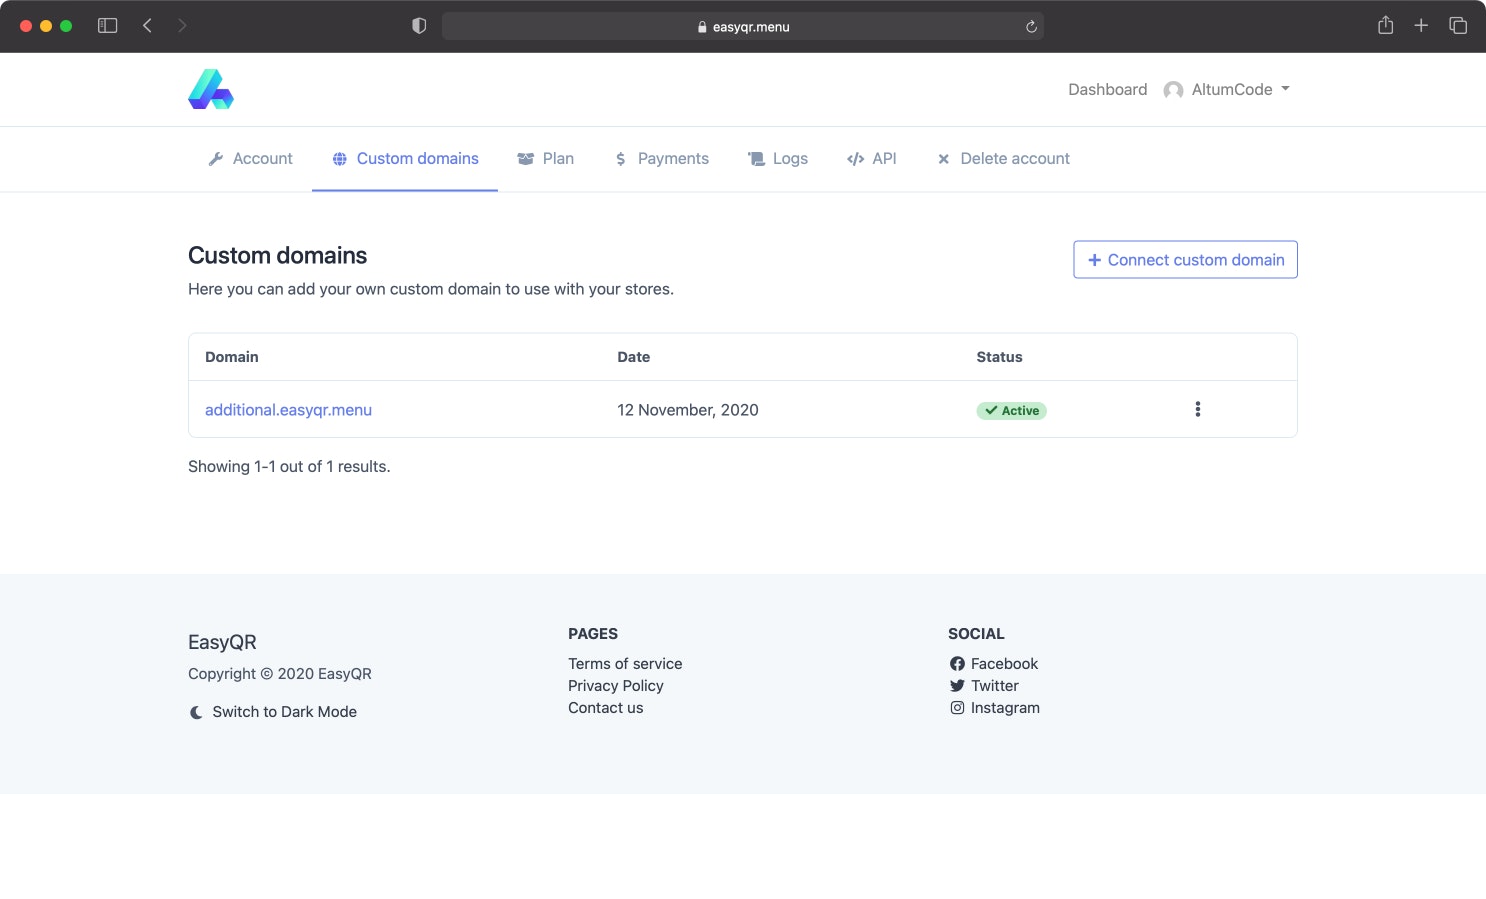Open the API tab
Viewport: 1486px width, 899px height.
(871, 159)
